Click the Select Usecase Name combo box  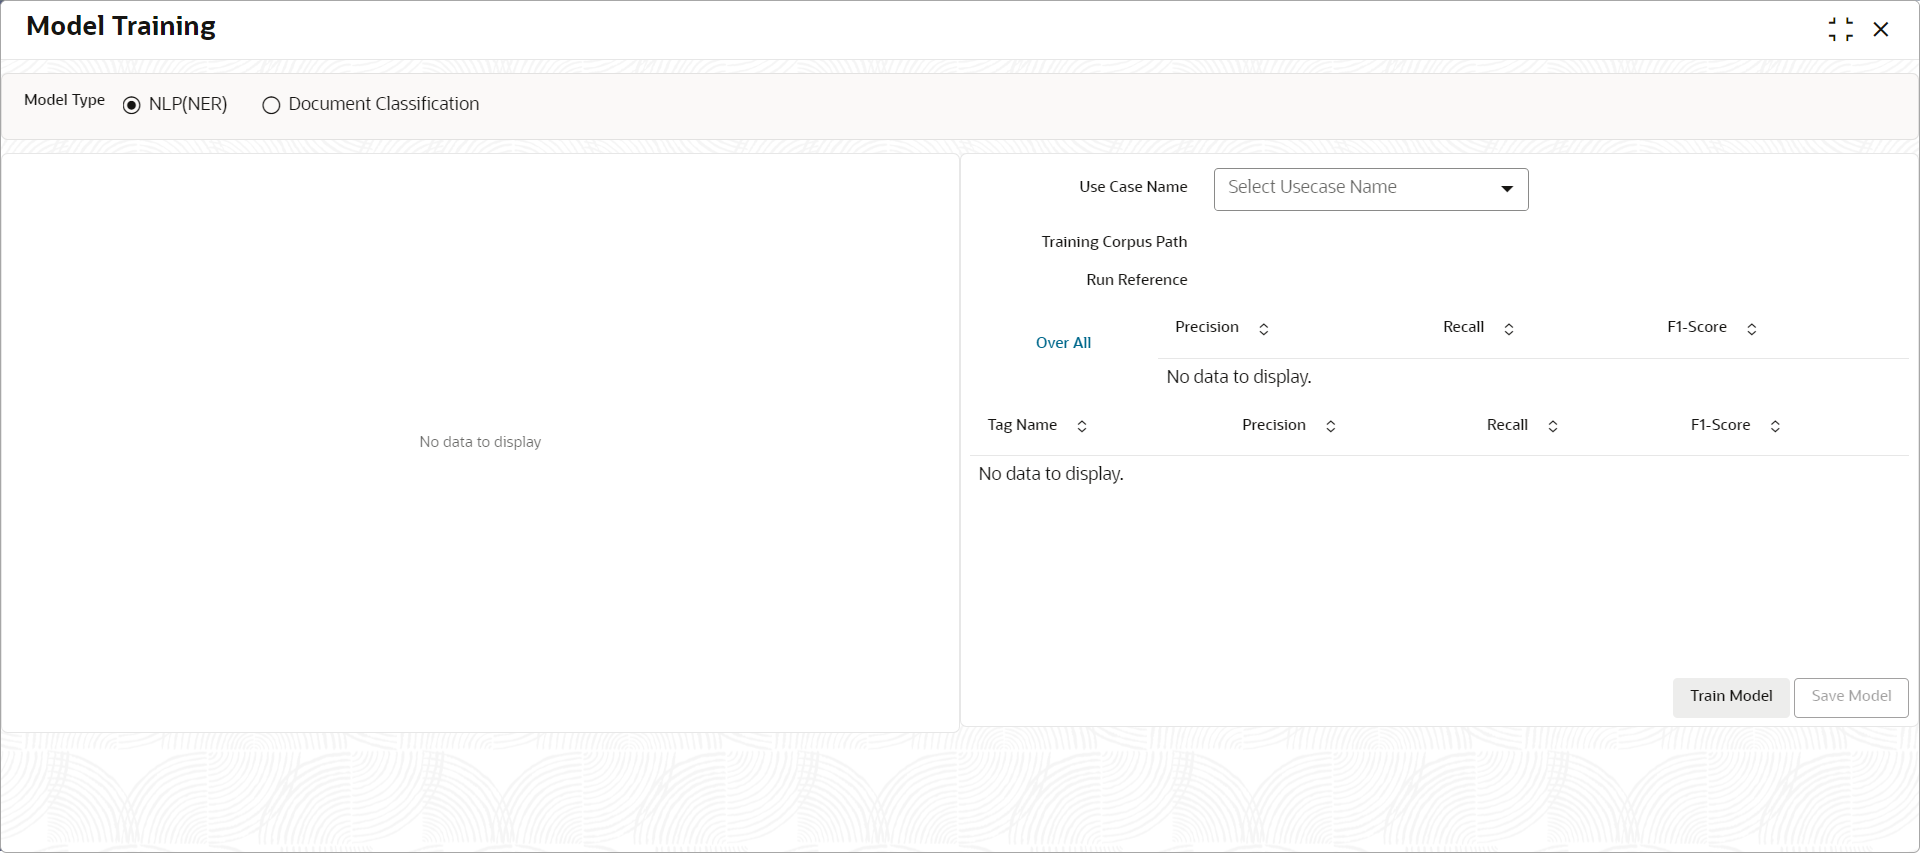[1371, 189]
